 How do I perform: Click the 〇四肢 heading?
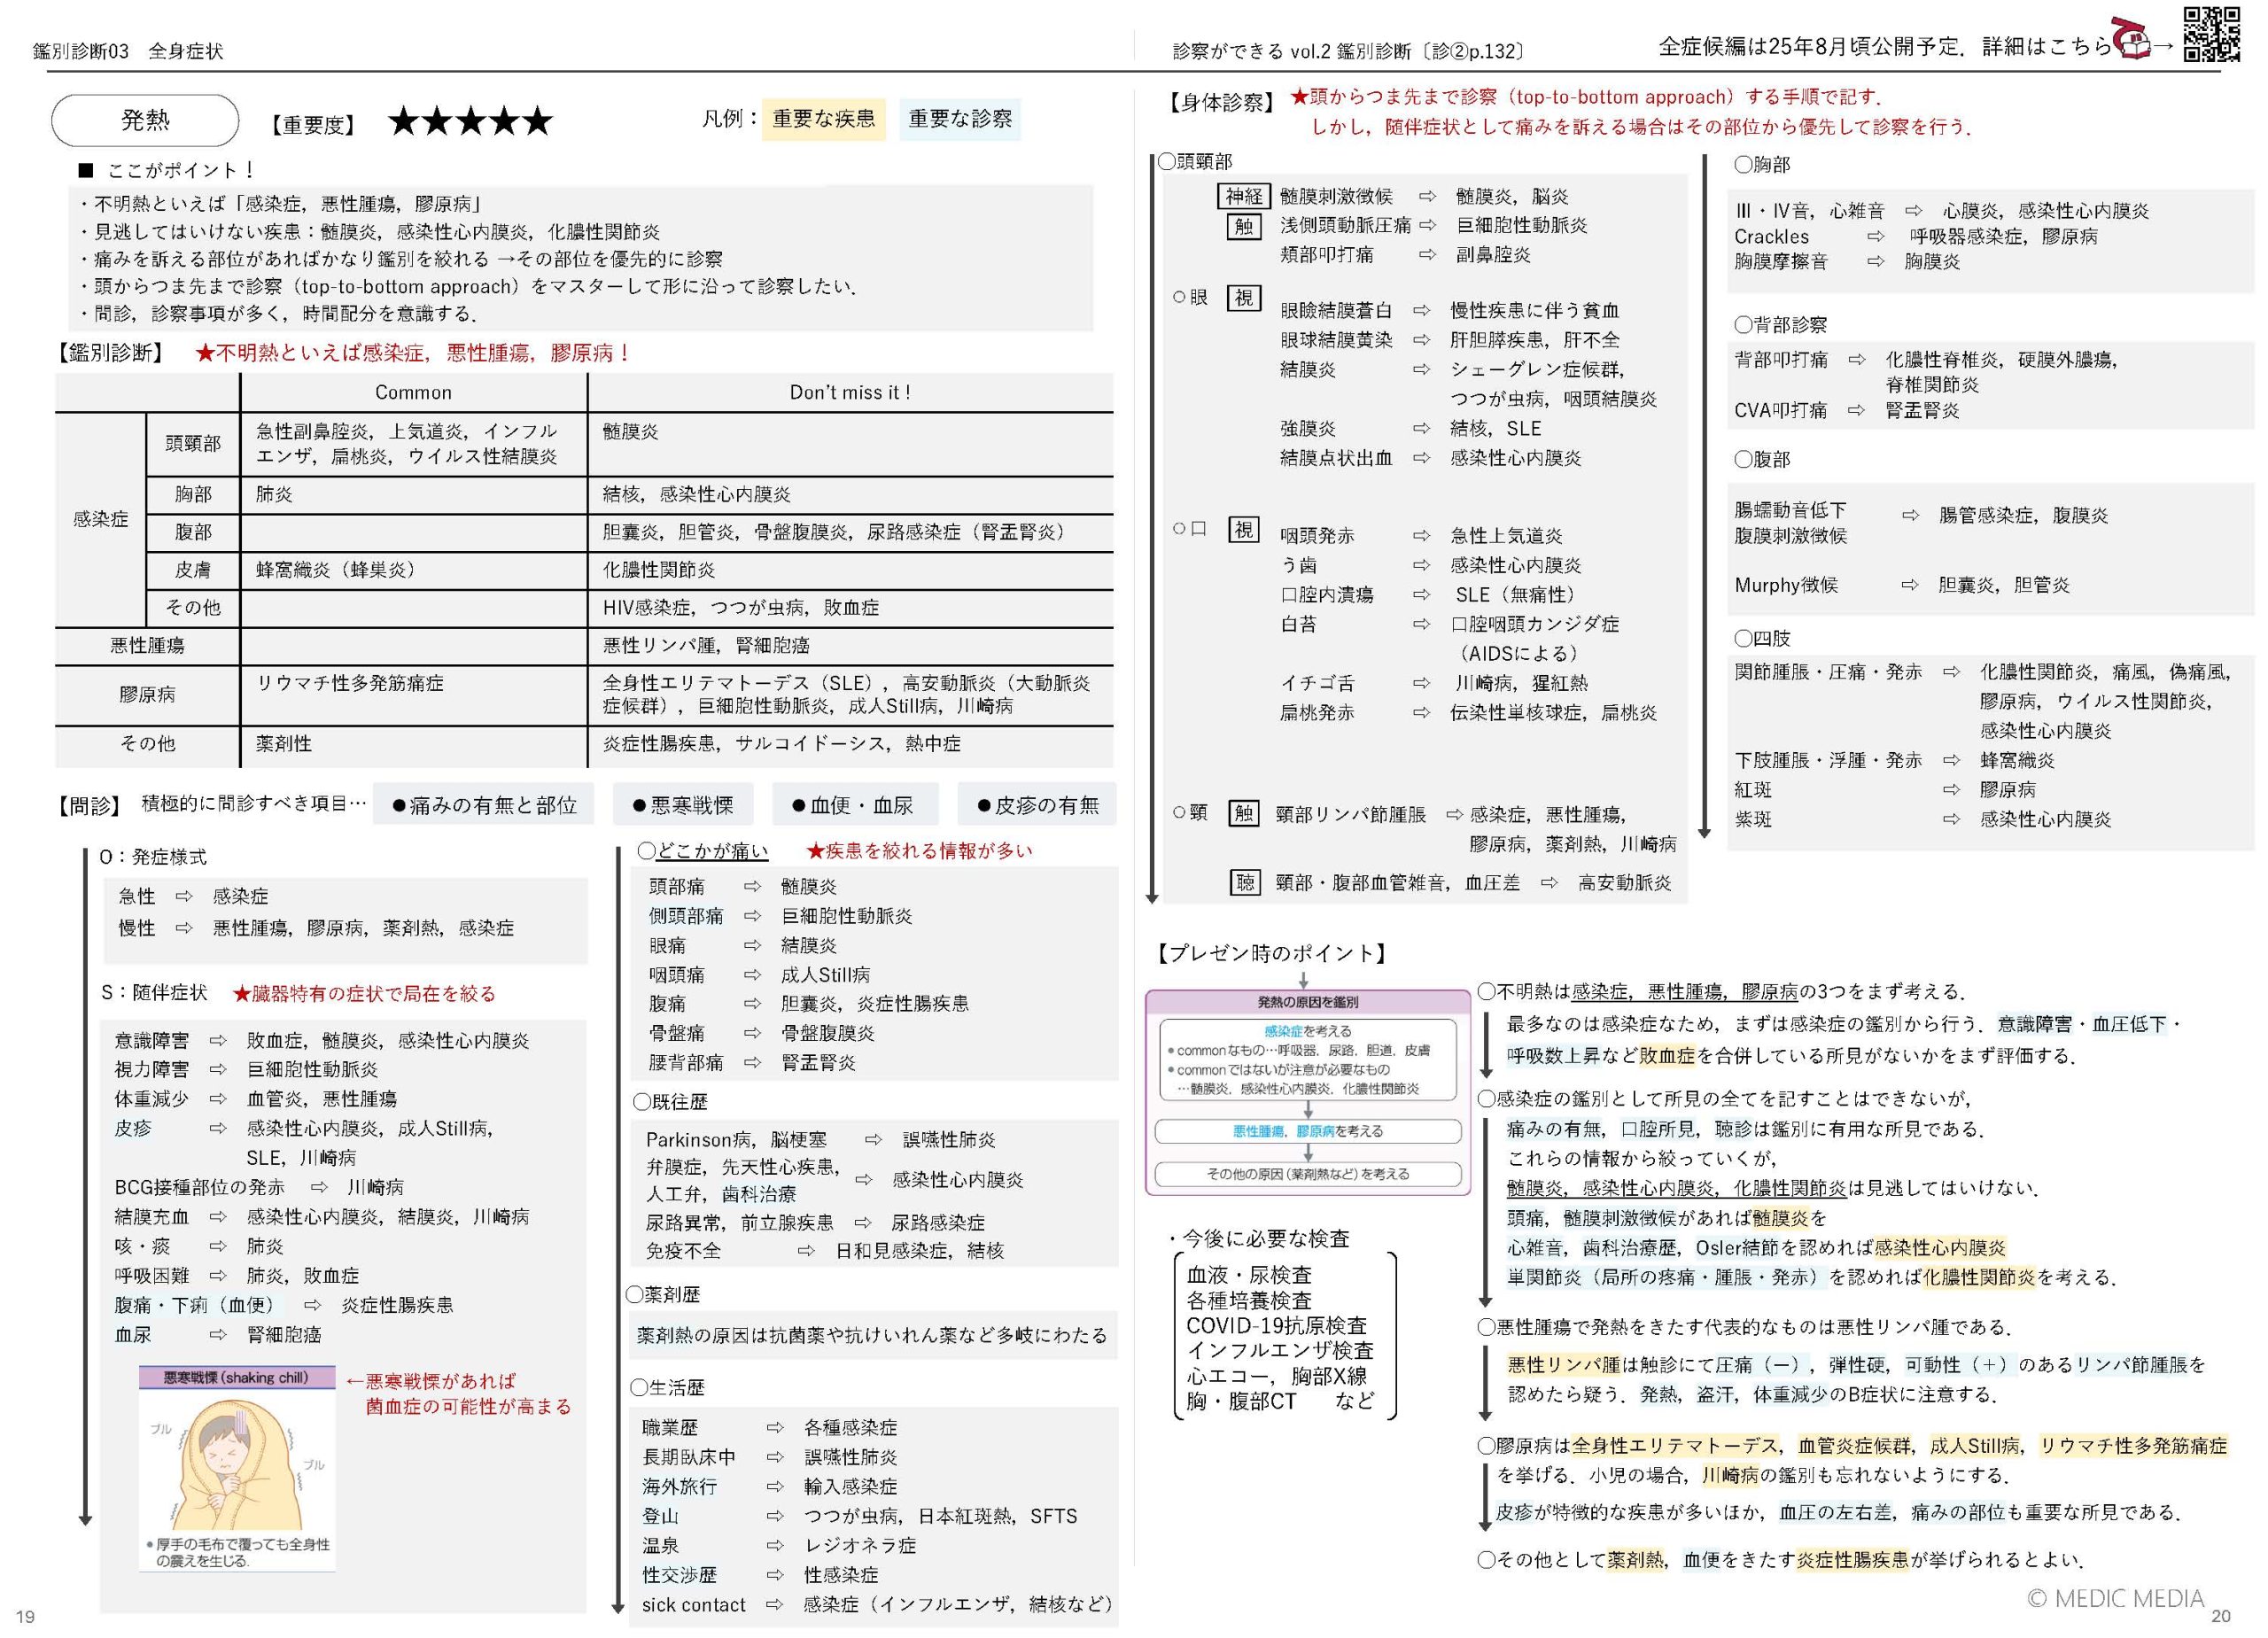[x=1761, y=638]
